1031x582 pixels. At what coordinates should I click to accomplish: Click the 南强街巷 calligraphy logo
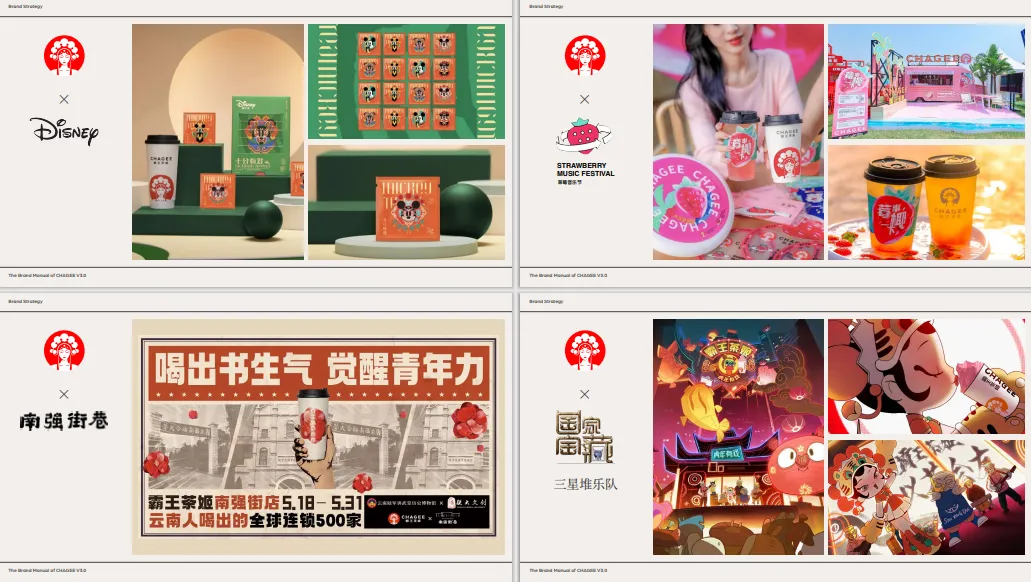[64, 421]
